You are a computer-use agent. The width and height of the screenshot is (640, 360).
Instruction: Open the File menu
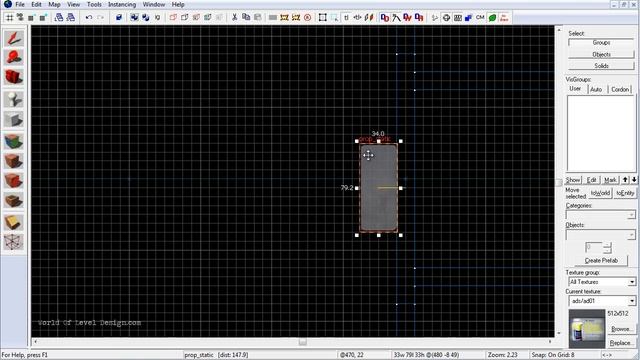(20, 4)
